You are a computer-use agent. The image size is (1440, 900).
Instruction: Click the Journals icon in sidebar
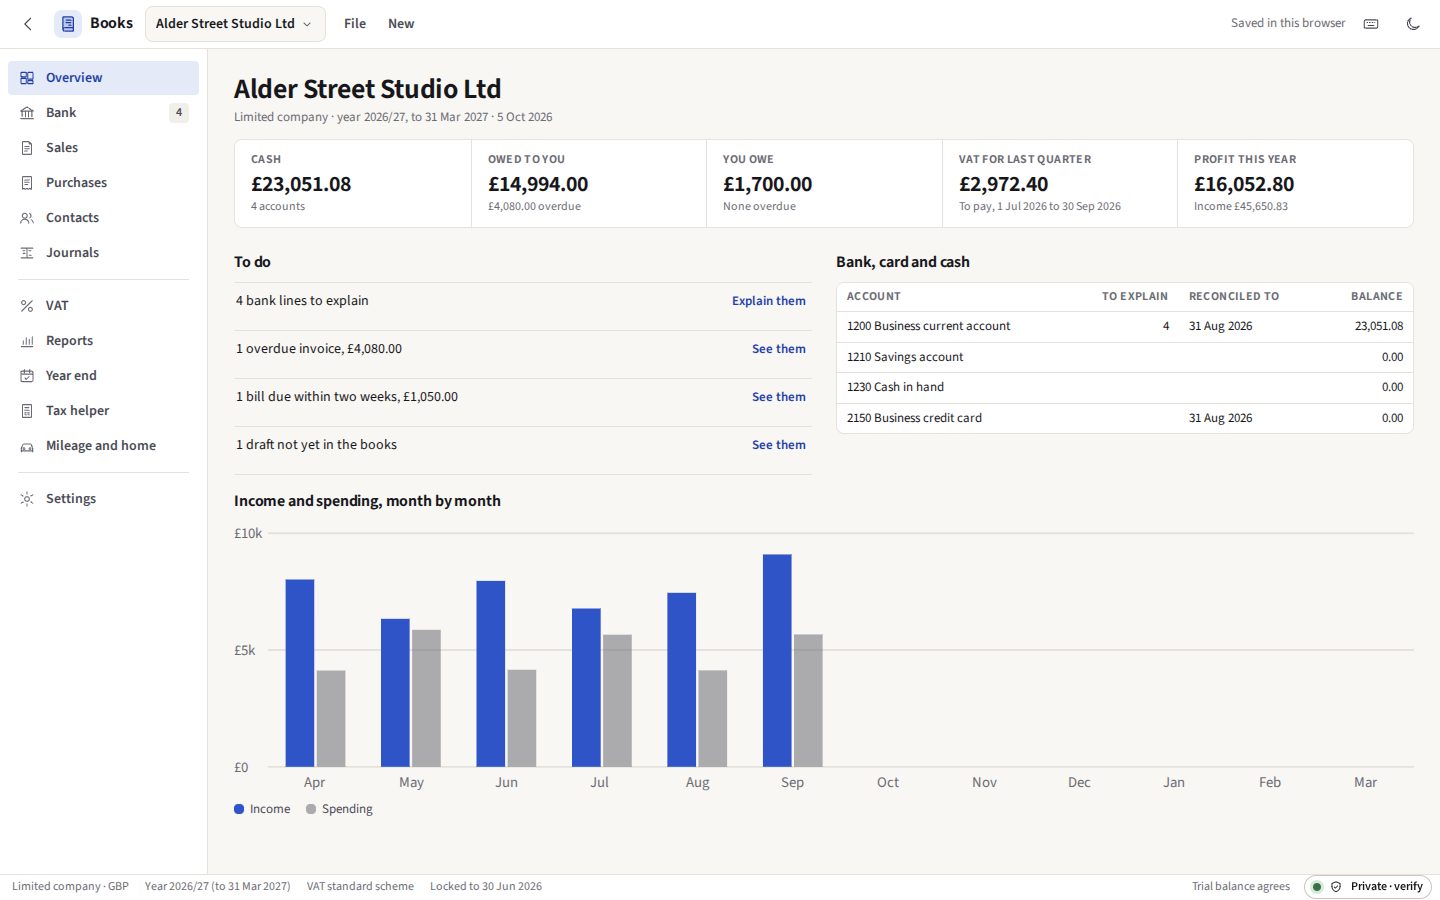pos(27,253)
